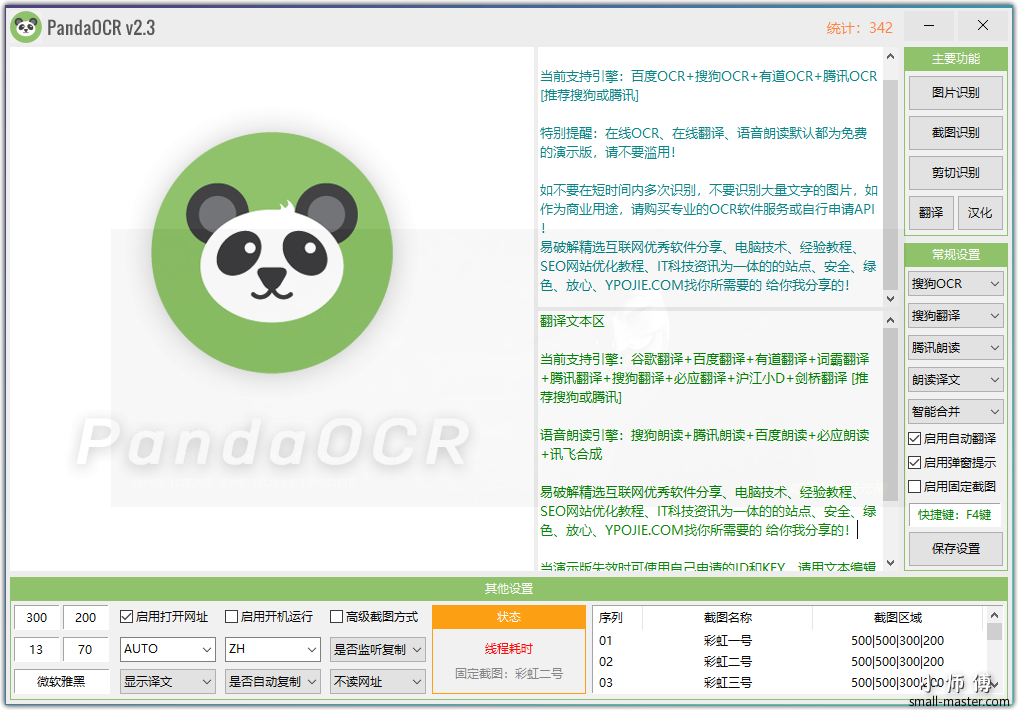Click scroll up arrow of translation text area

(891, 320)
